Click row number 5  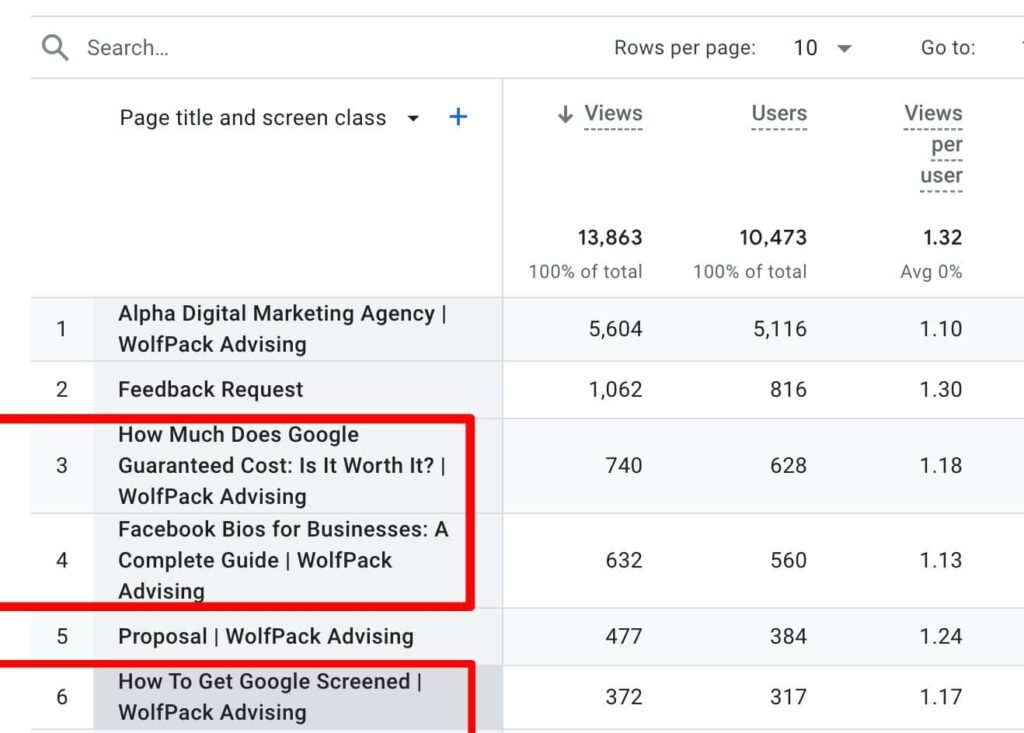pos(61,636)
